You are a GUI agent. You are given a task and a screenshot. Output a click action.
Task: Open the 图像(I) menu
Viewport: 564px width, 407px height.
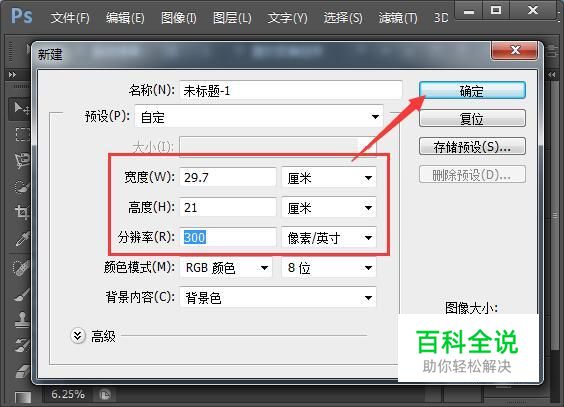pos(178,18)
